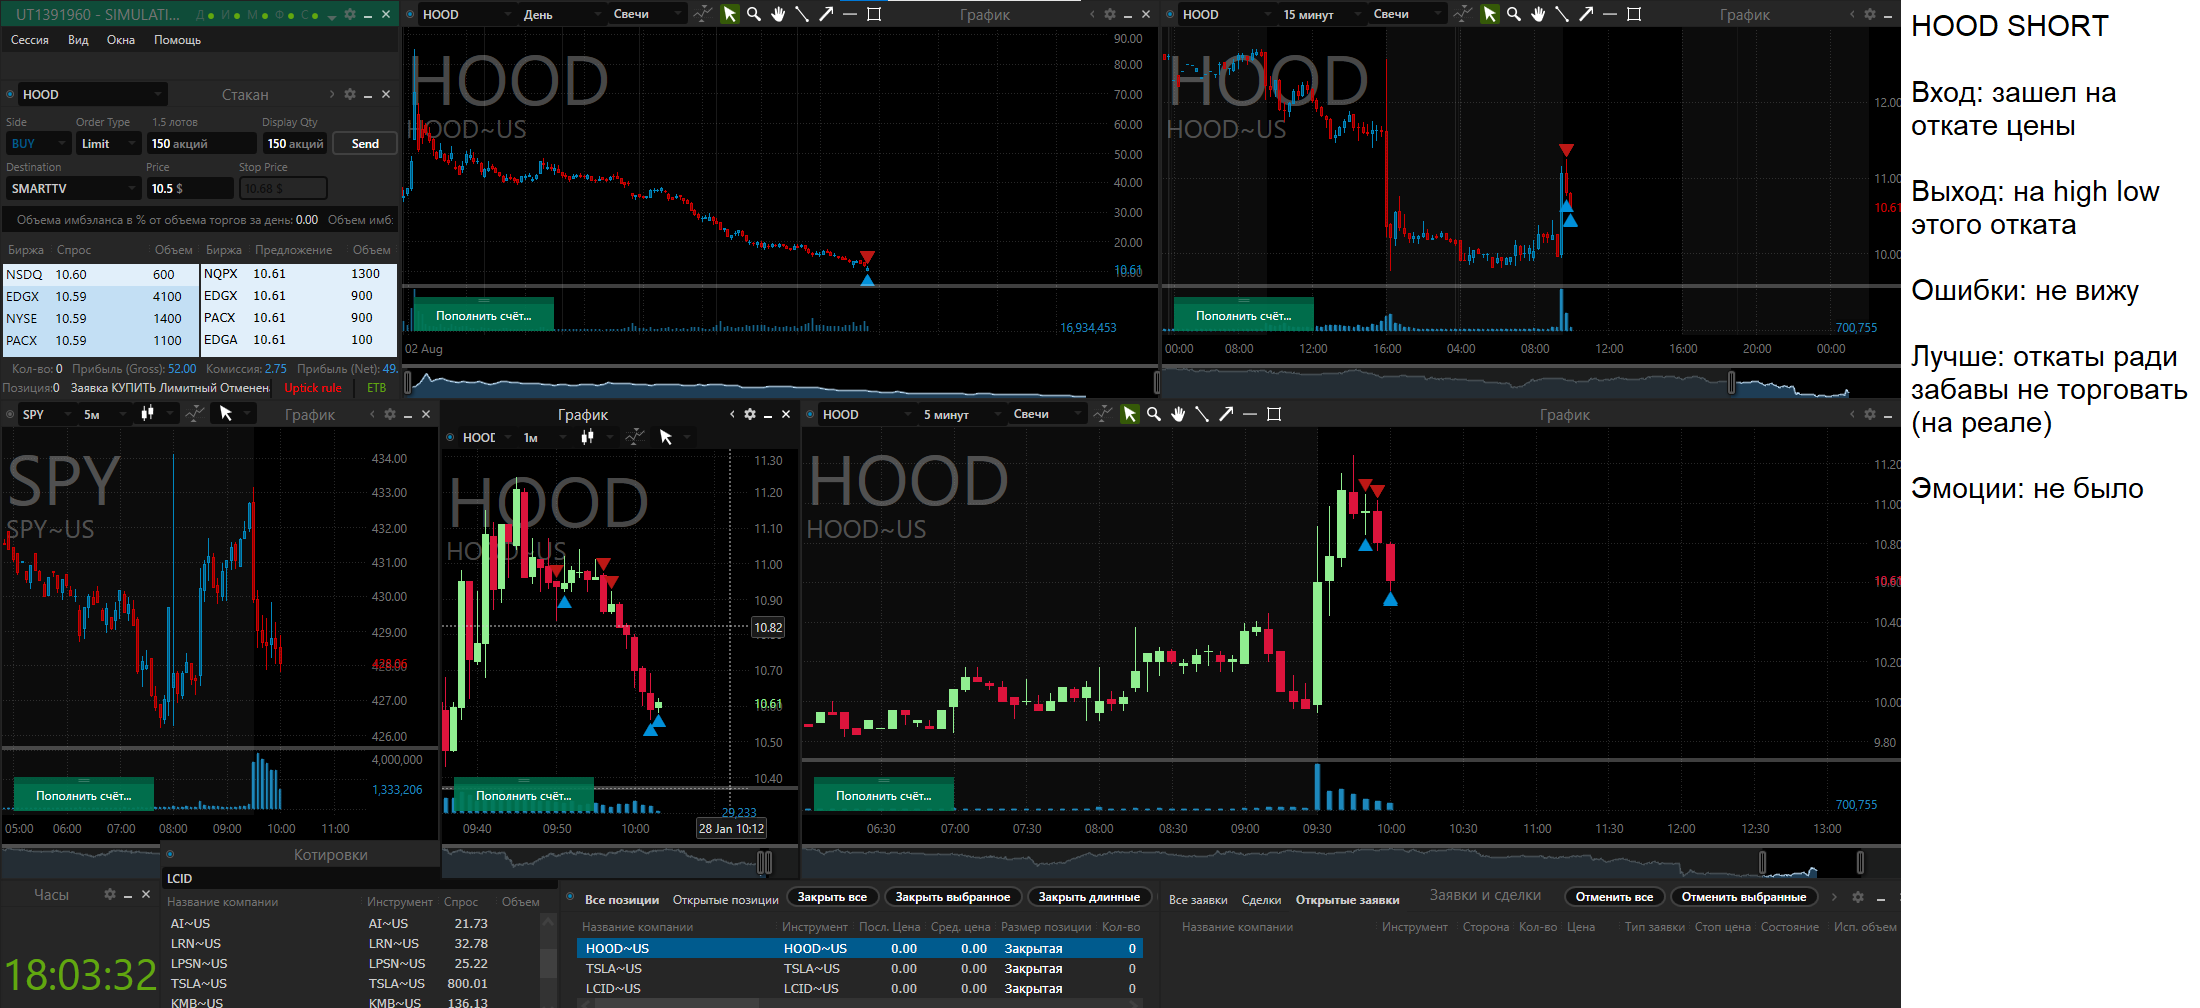The width and height of the screenshot is (2200, 1008).
Task: Choose rectangle tool in HOOD daily chart
Action: (x=874, y=14)
